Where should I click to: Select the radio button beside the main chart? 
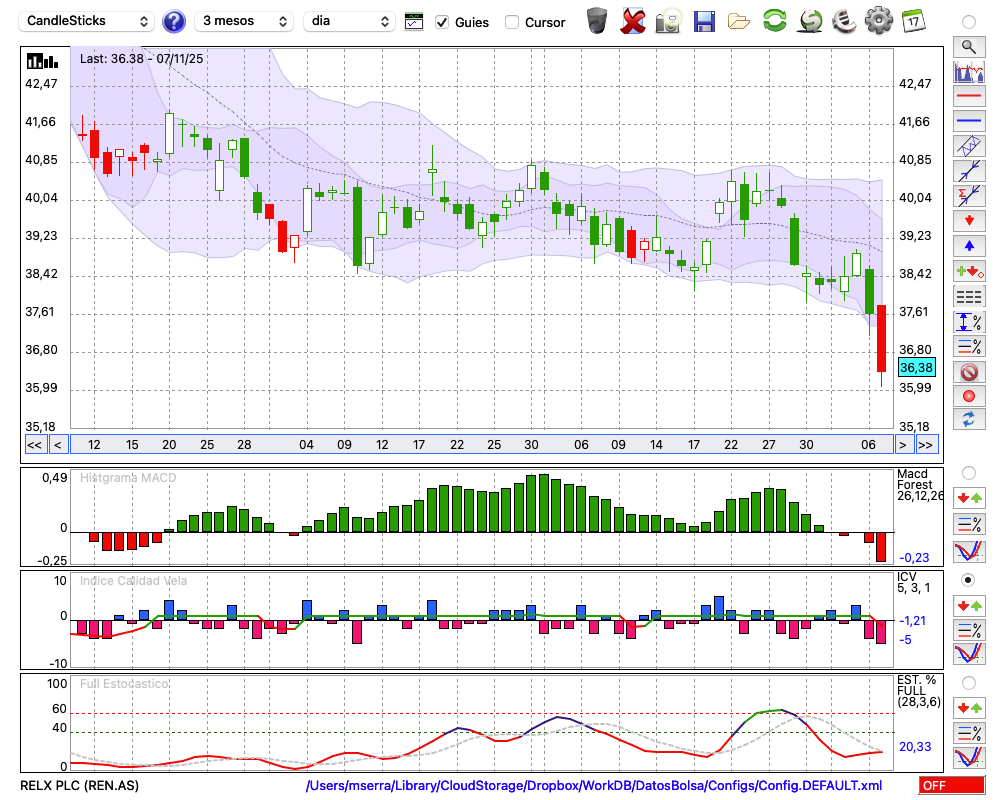click(969, 22)
